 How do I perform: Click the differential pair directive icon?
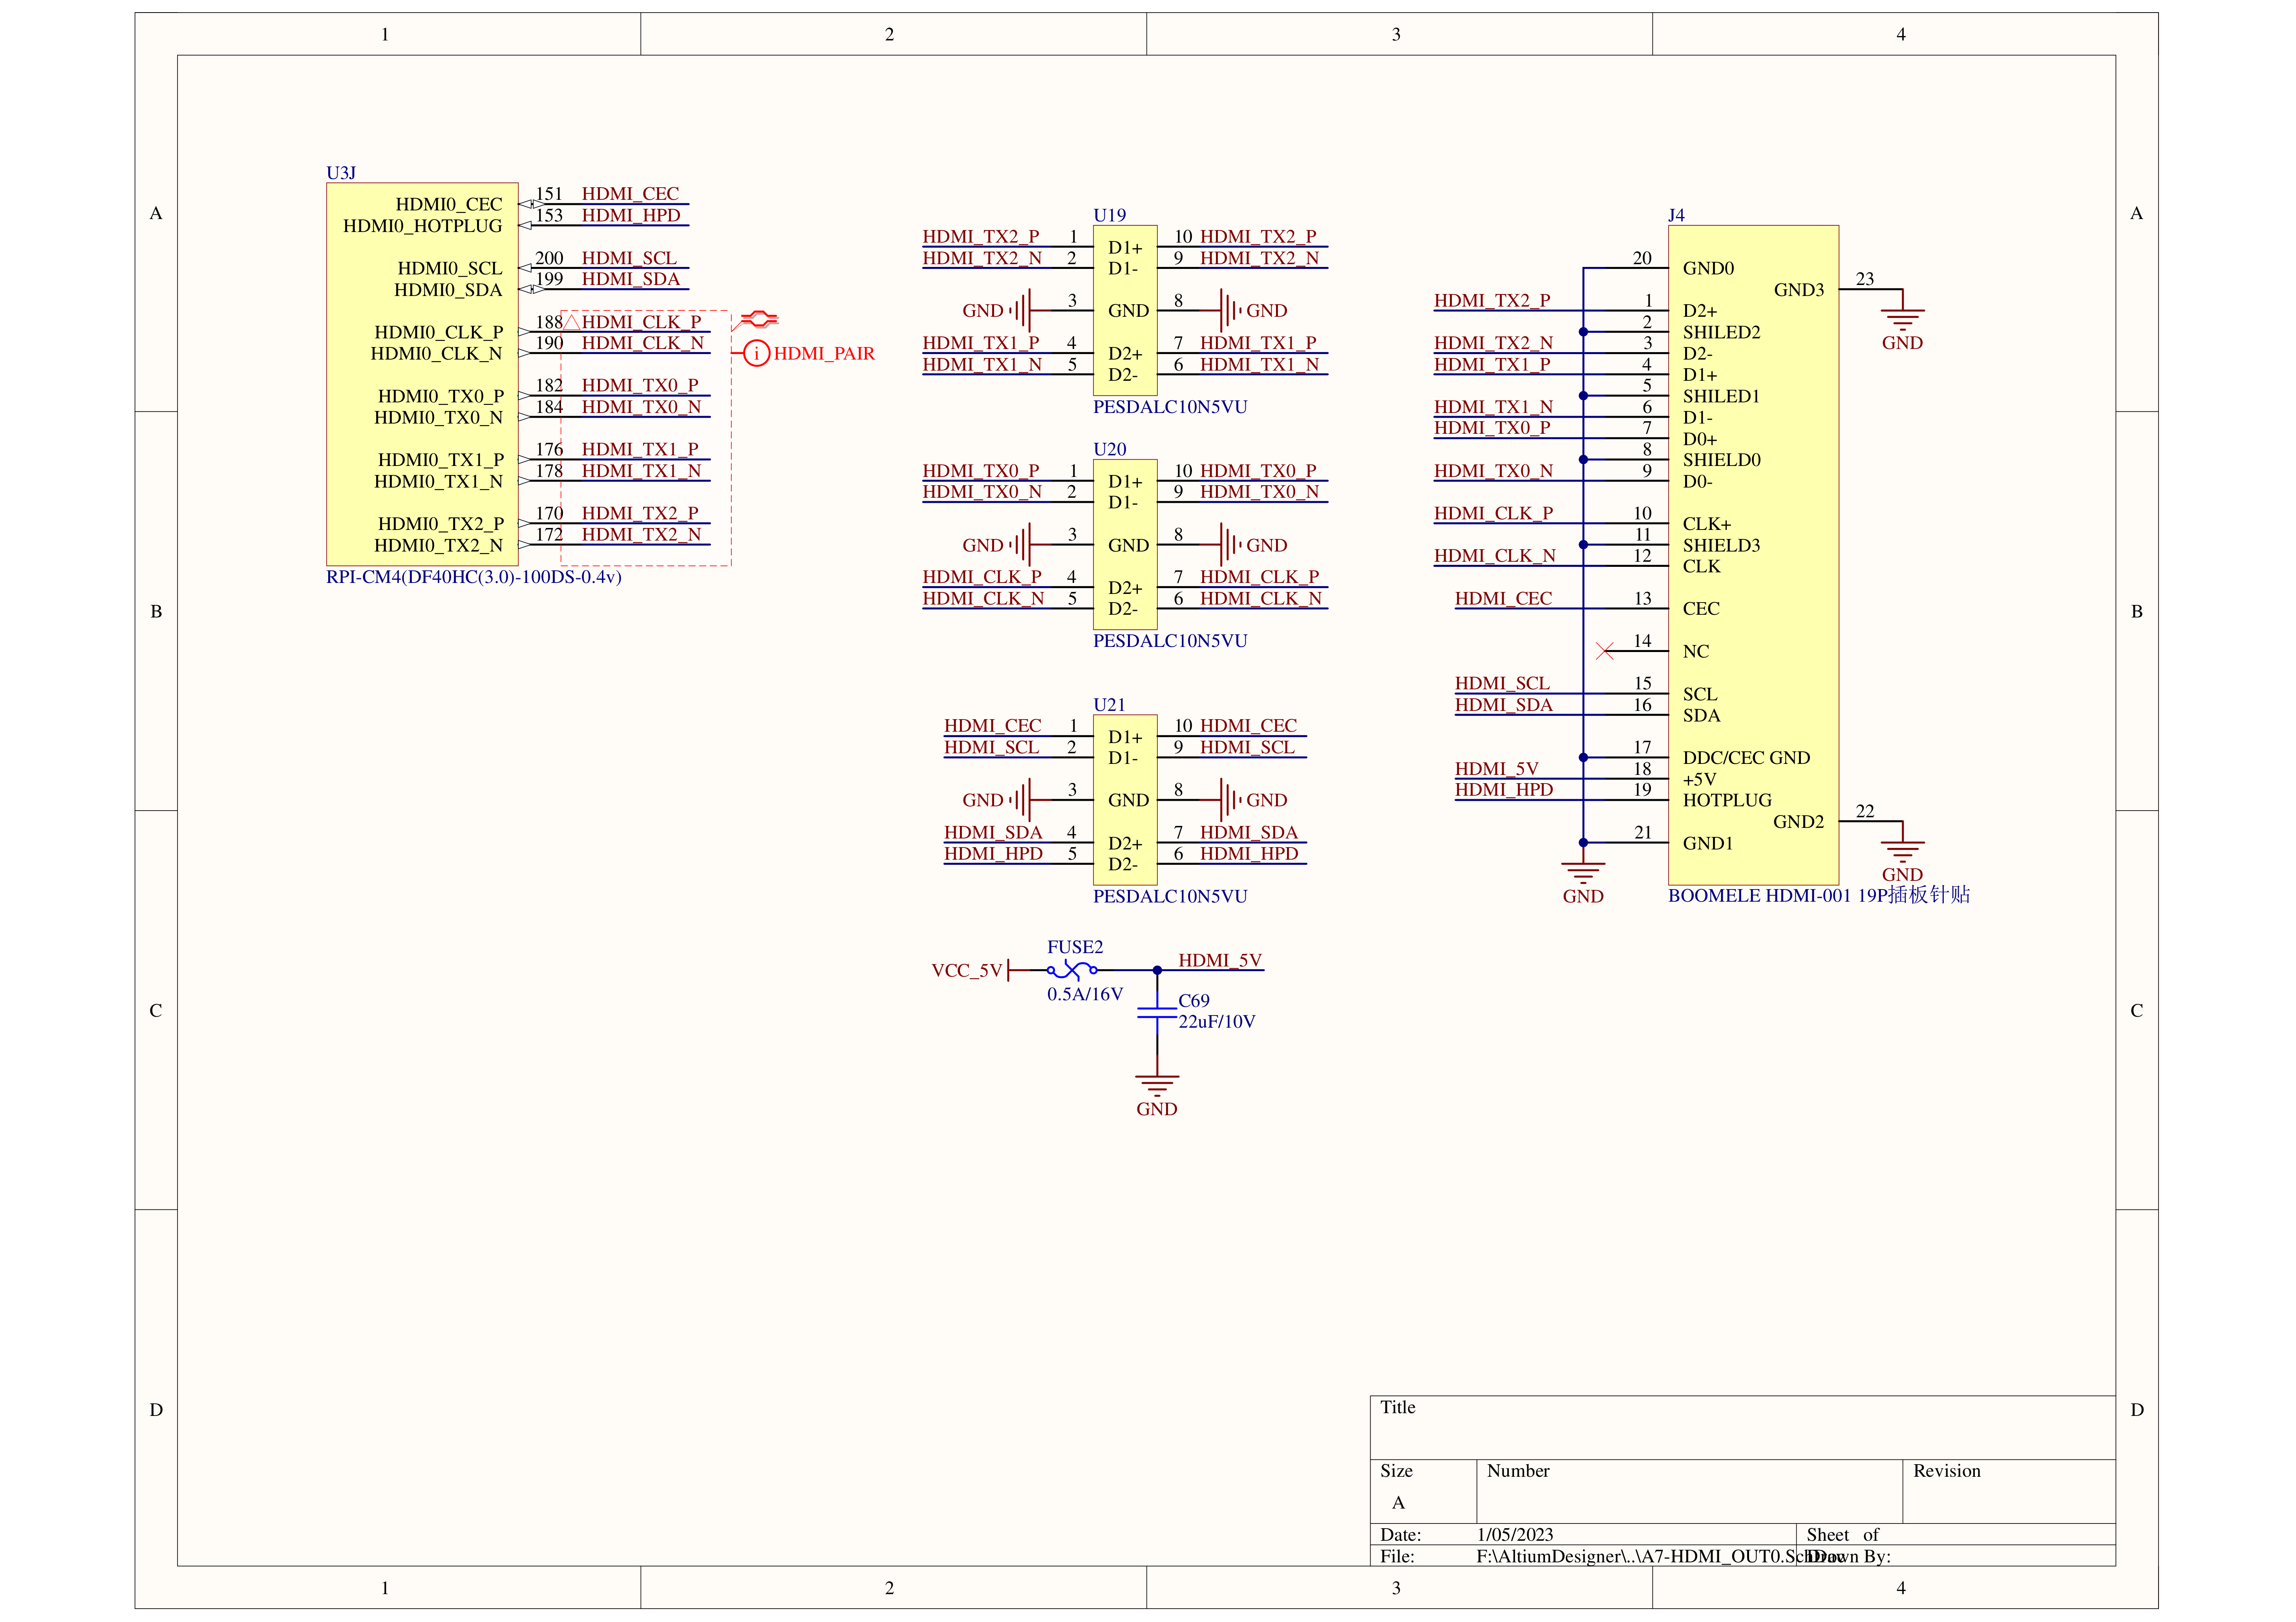click(758, 319)
